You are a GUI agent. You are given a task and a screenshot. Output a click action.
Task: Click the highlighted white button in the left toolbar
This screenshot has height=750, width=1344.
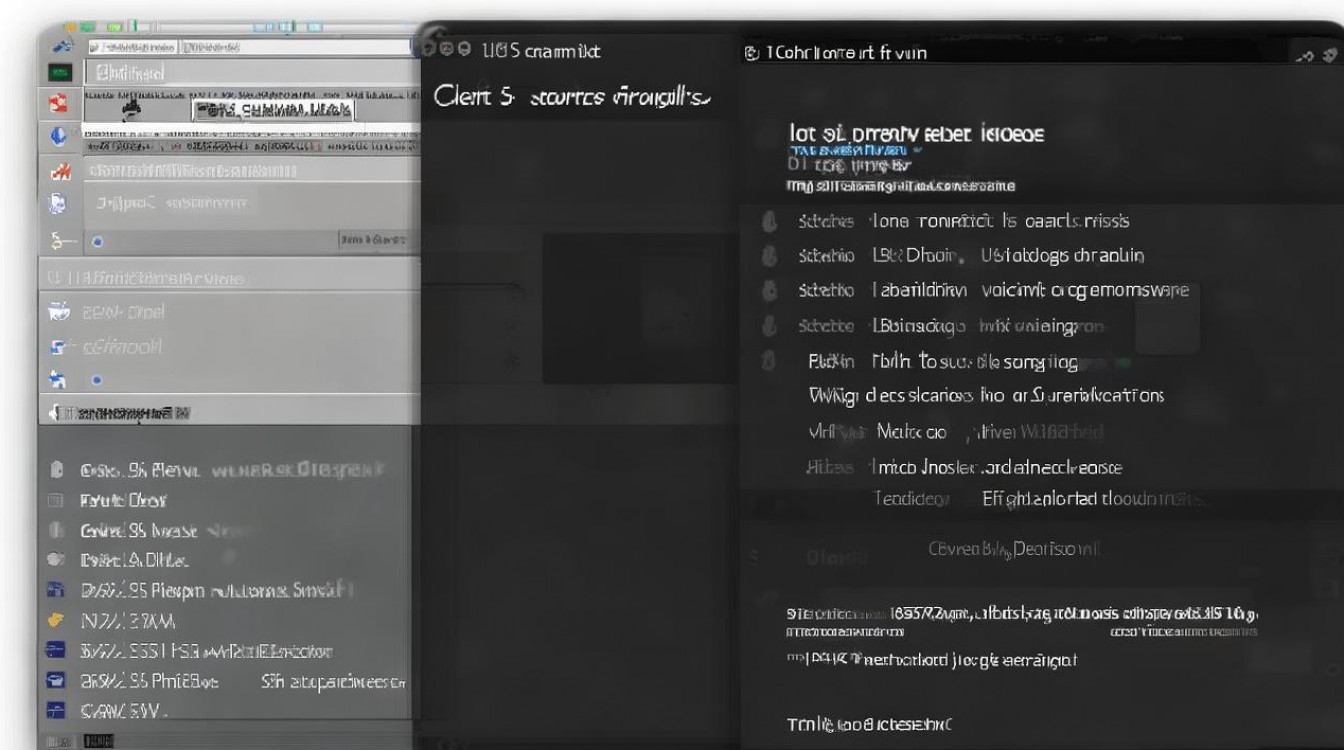coord(272,109)
